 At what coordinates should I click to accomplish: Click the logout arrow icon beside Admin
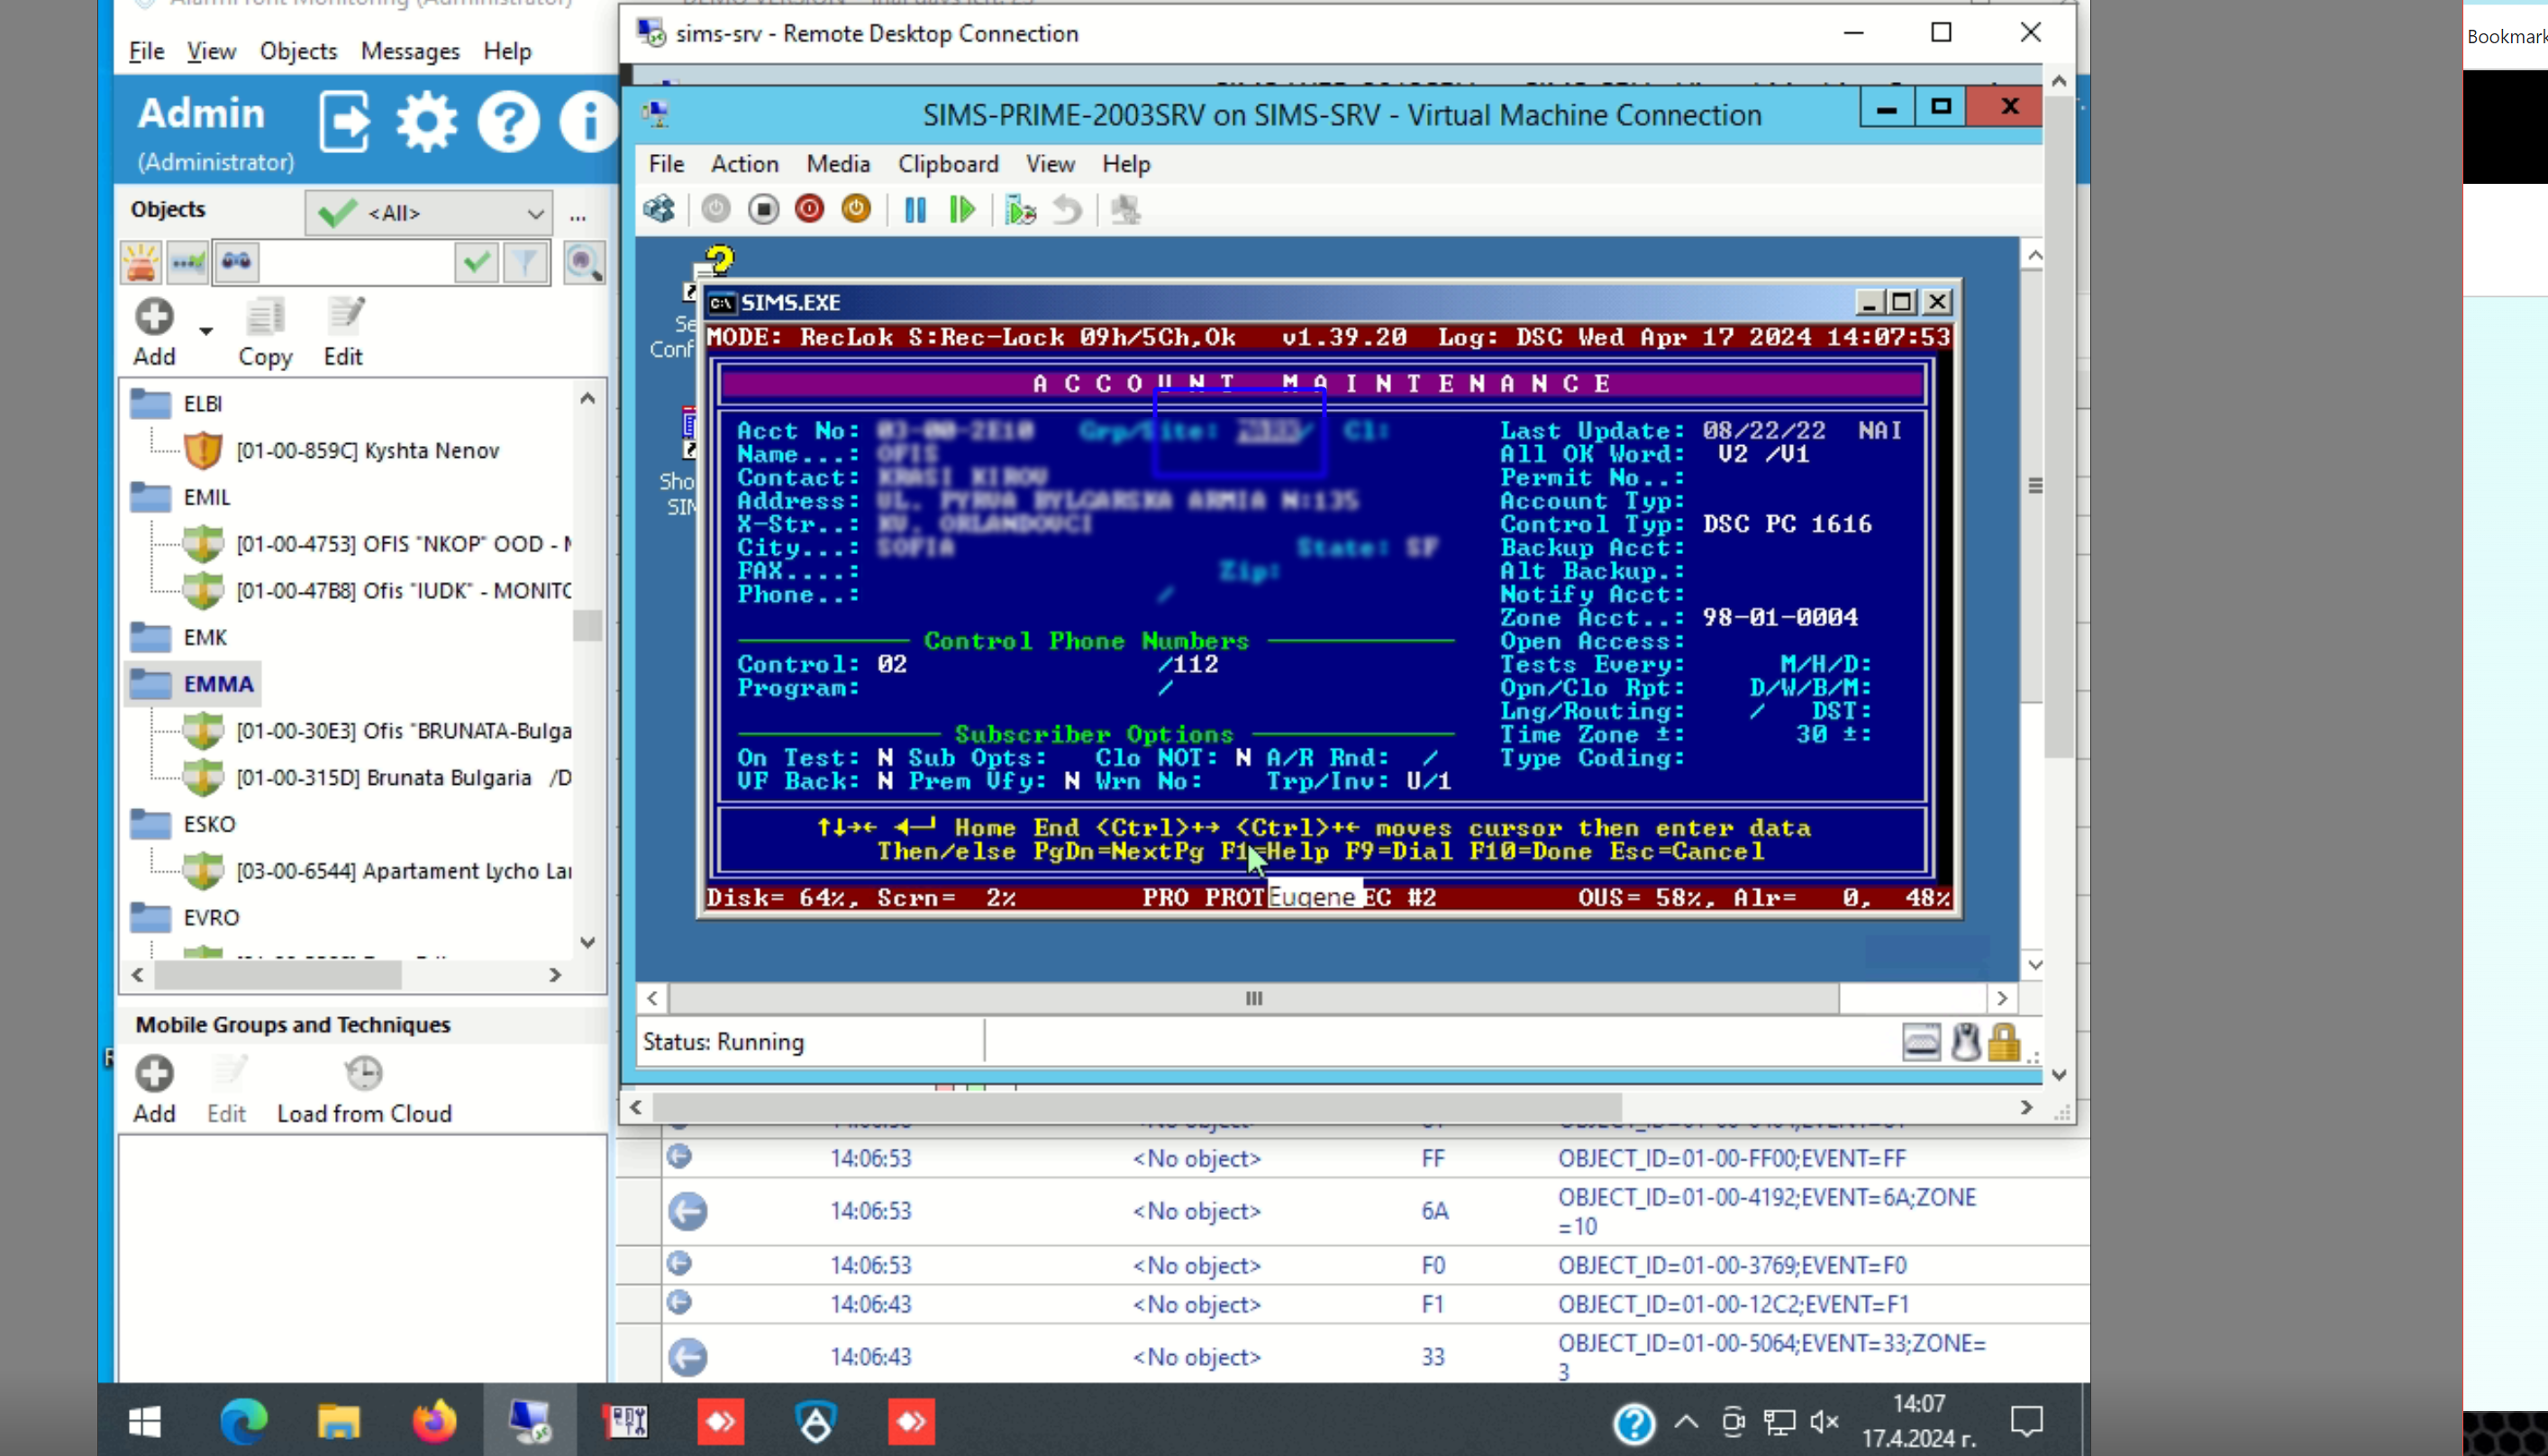pyautogui.click(x=345, y=122)
